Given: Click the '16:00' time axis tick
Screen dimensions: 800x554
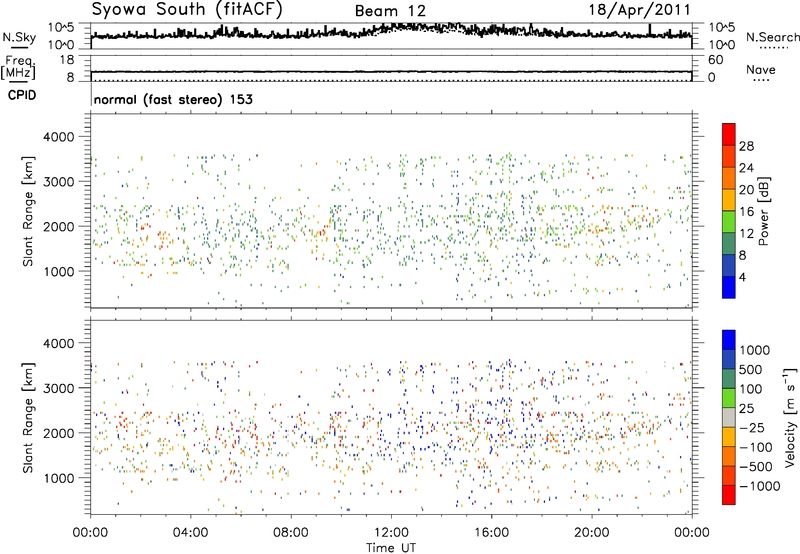Looking at the screenshot, I should pyautogui.click(x=491, y=533).
